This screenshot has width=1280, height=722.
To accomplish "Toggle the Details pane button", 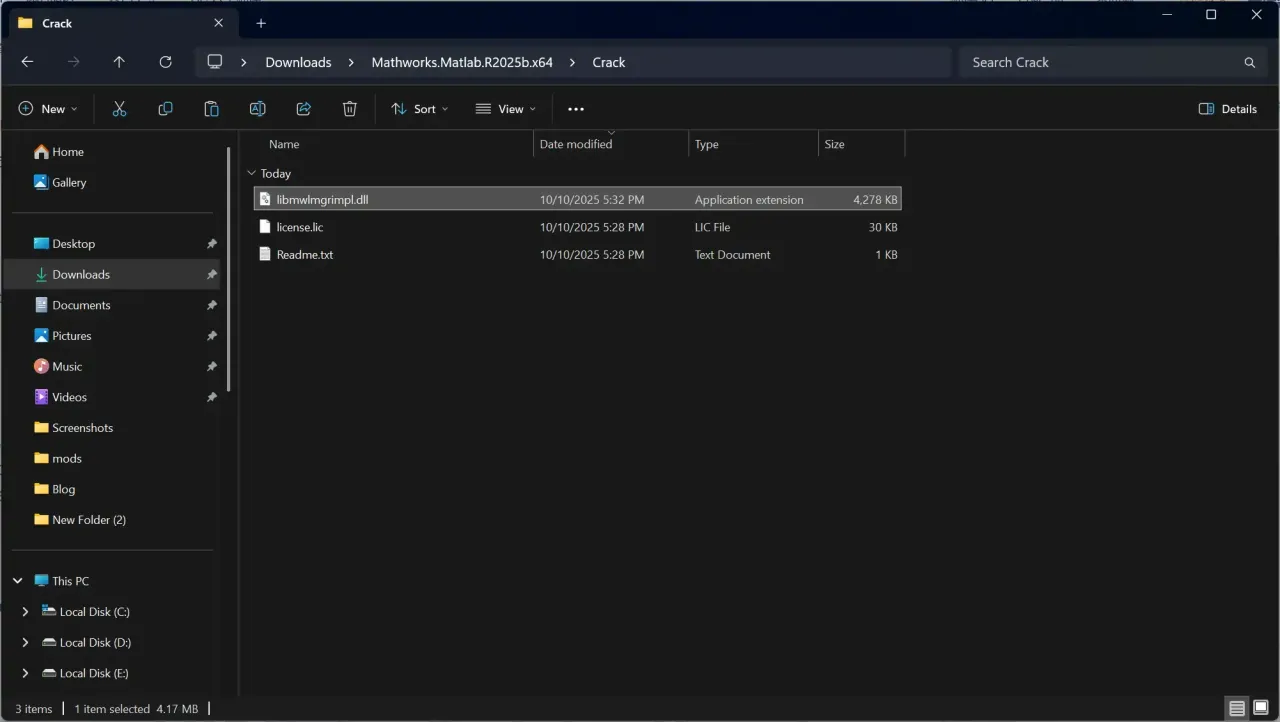I will pyautogui.click(x=1227, y=109).
